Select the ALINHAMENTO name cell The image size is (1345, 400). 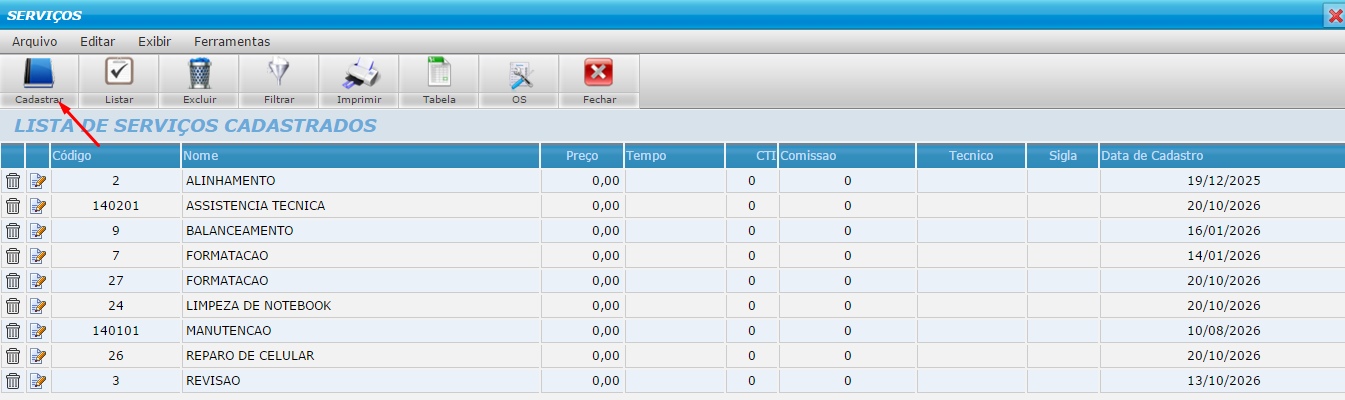360,181
